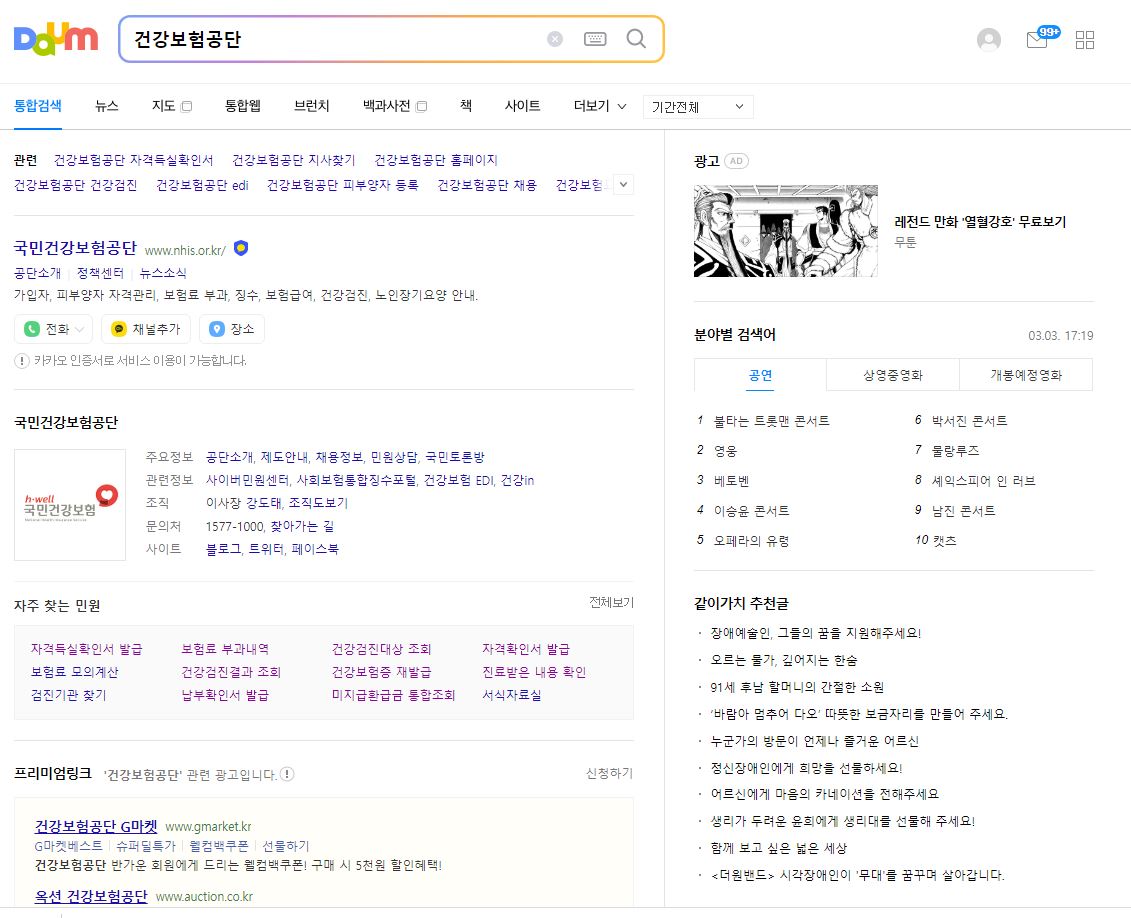Click the exclamation icon by 카카오 인증서
1131x918 pixels.
point(22,361)
